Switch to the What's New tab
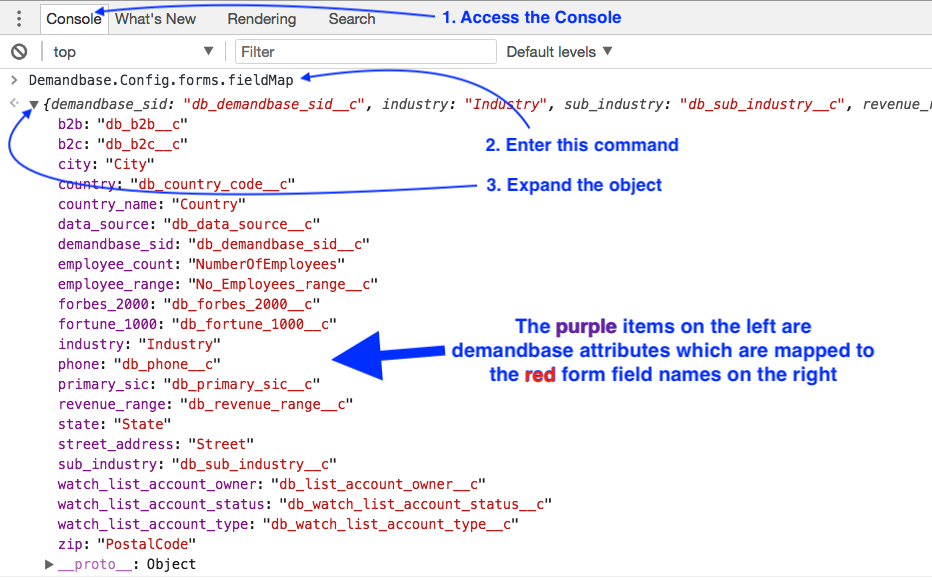932x582 pixels. click(x=155, y=19)
